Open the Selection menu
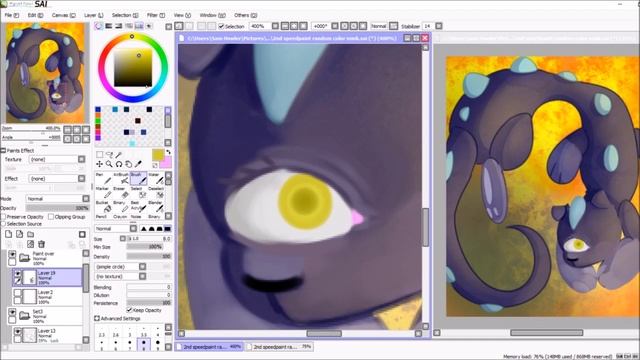This screenshot has height=360, width=640. click(125, 15)
